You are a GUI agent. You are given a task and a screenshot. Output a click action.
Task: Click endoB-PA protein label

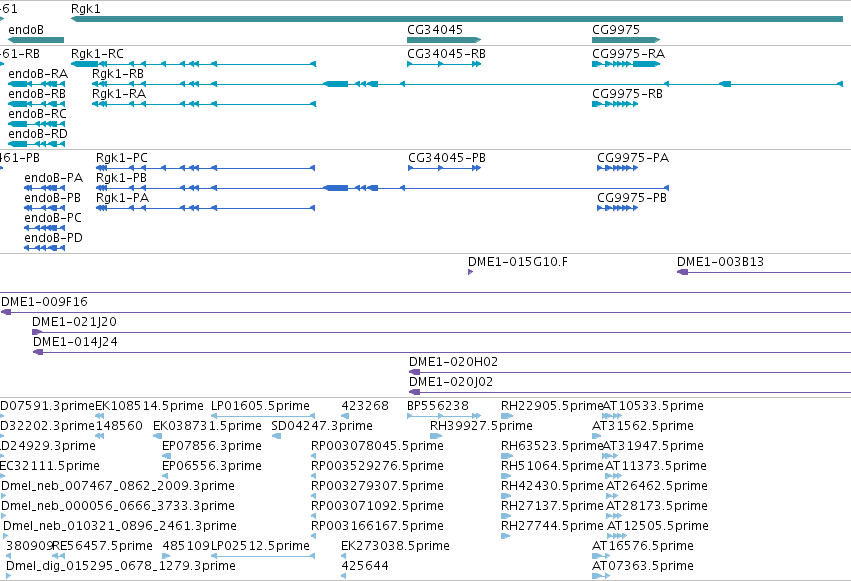[53, 178]
